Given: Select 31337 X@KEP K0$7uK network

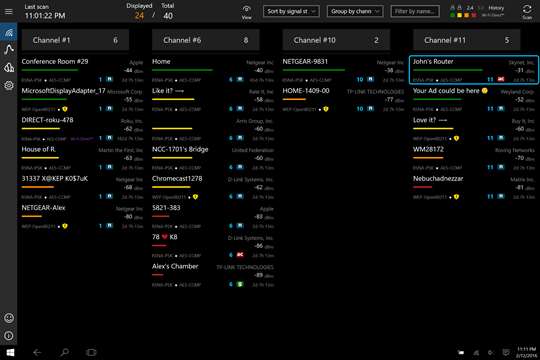Looking at the screenshot, I should [82, 187].
